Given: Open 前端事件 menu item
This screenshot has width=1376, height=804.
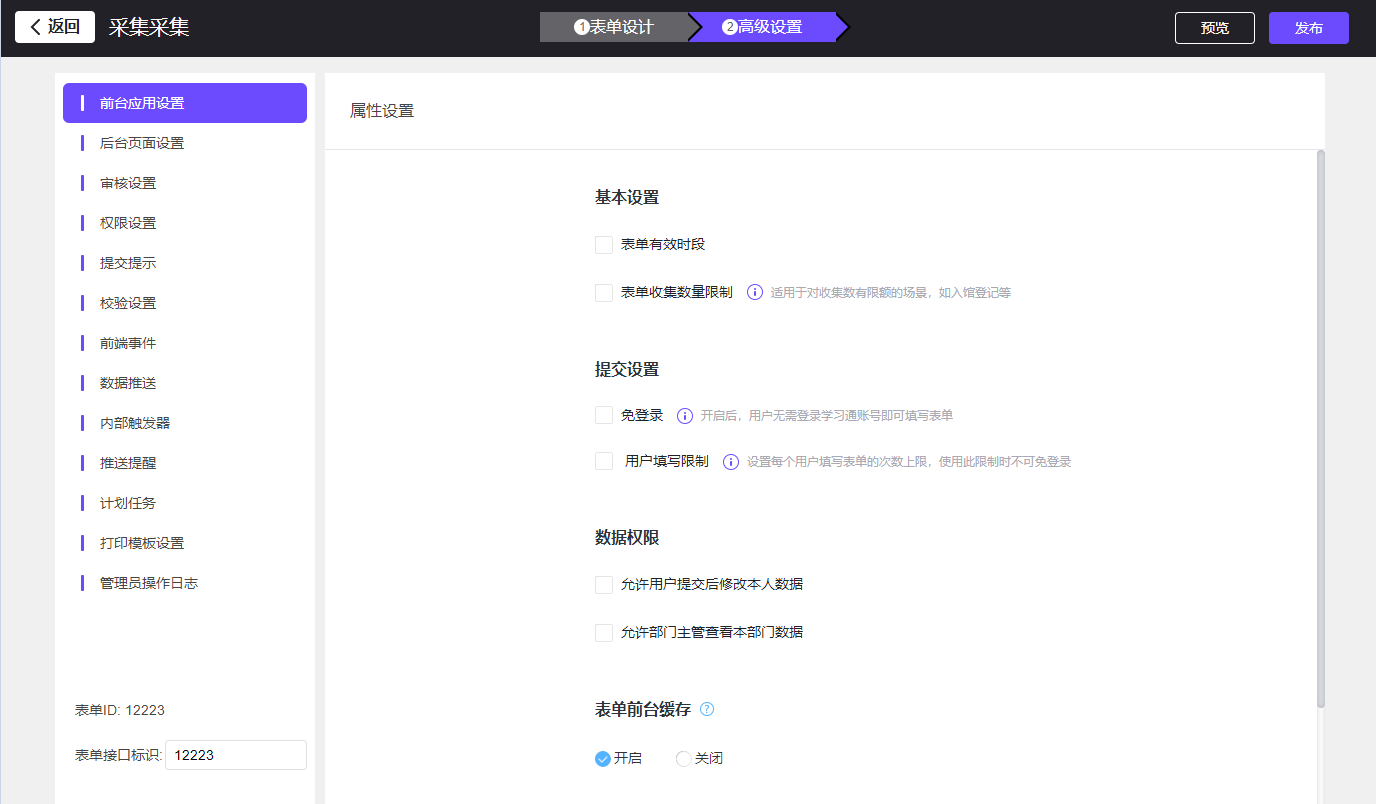Looking at the screenshot, I should click(x=185, y=343).
